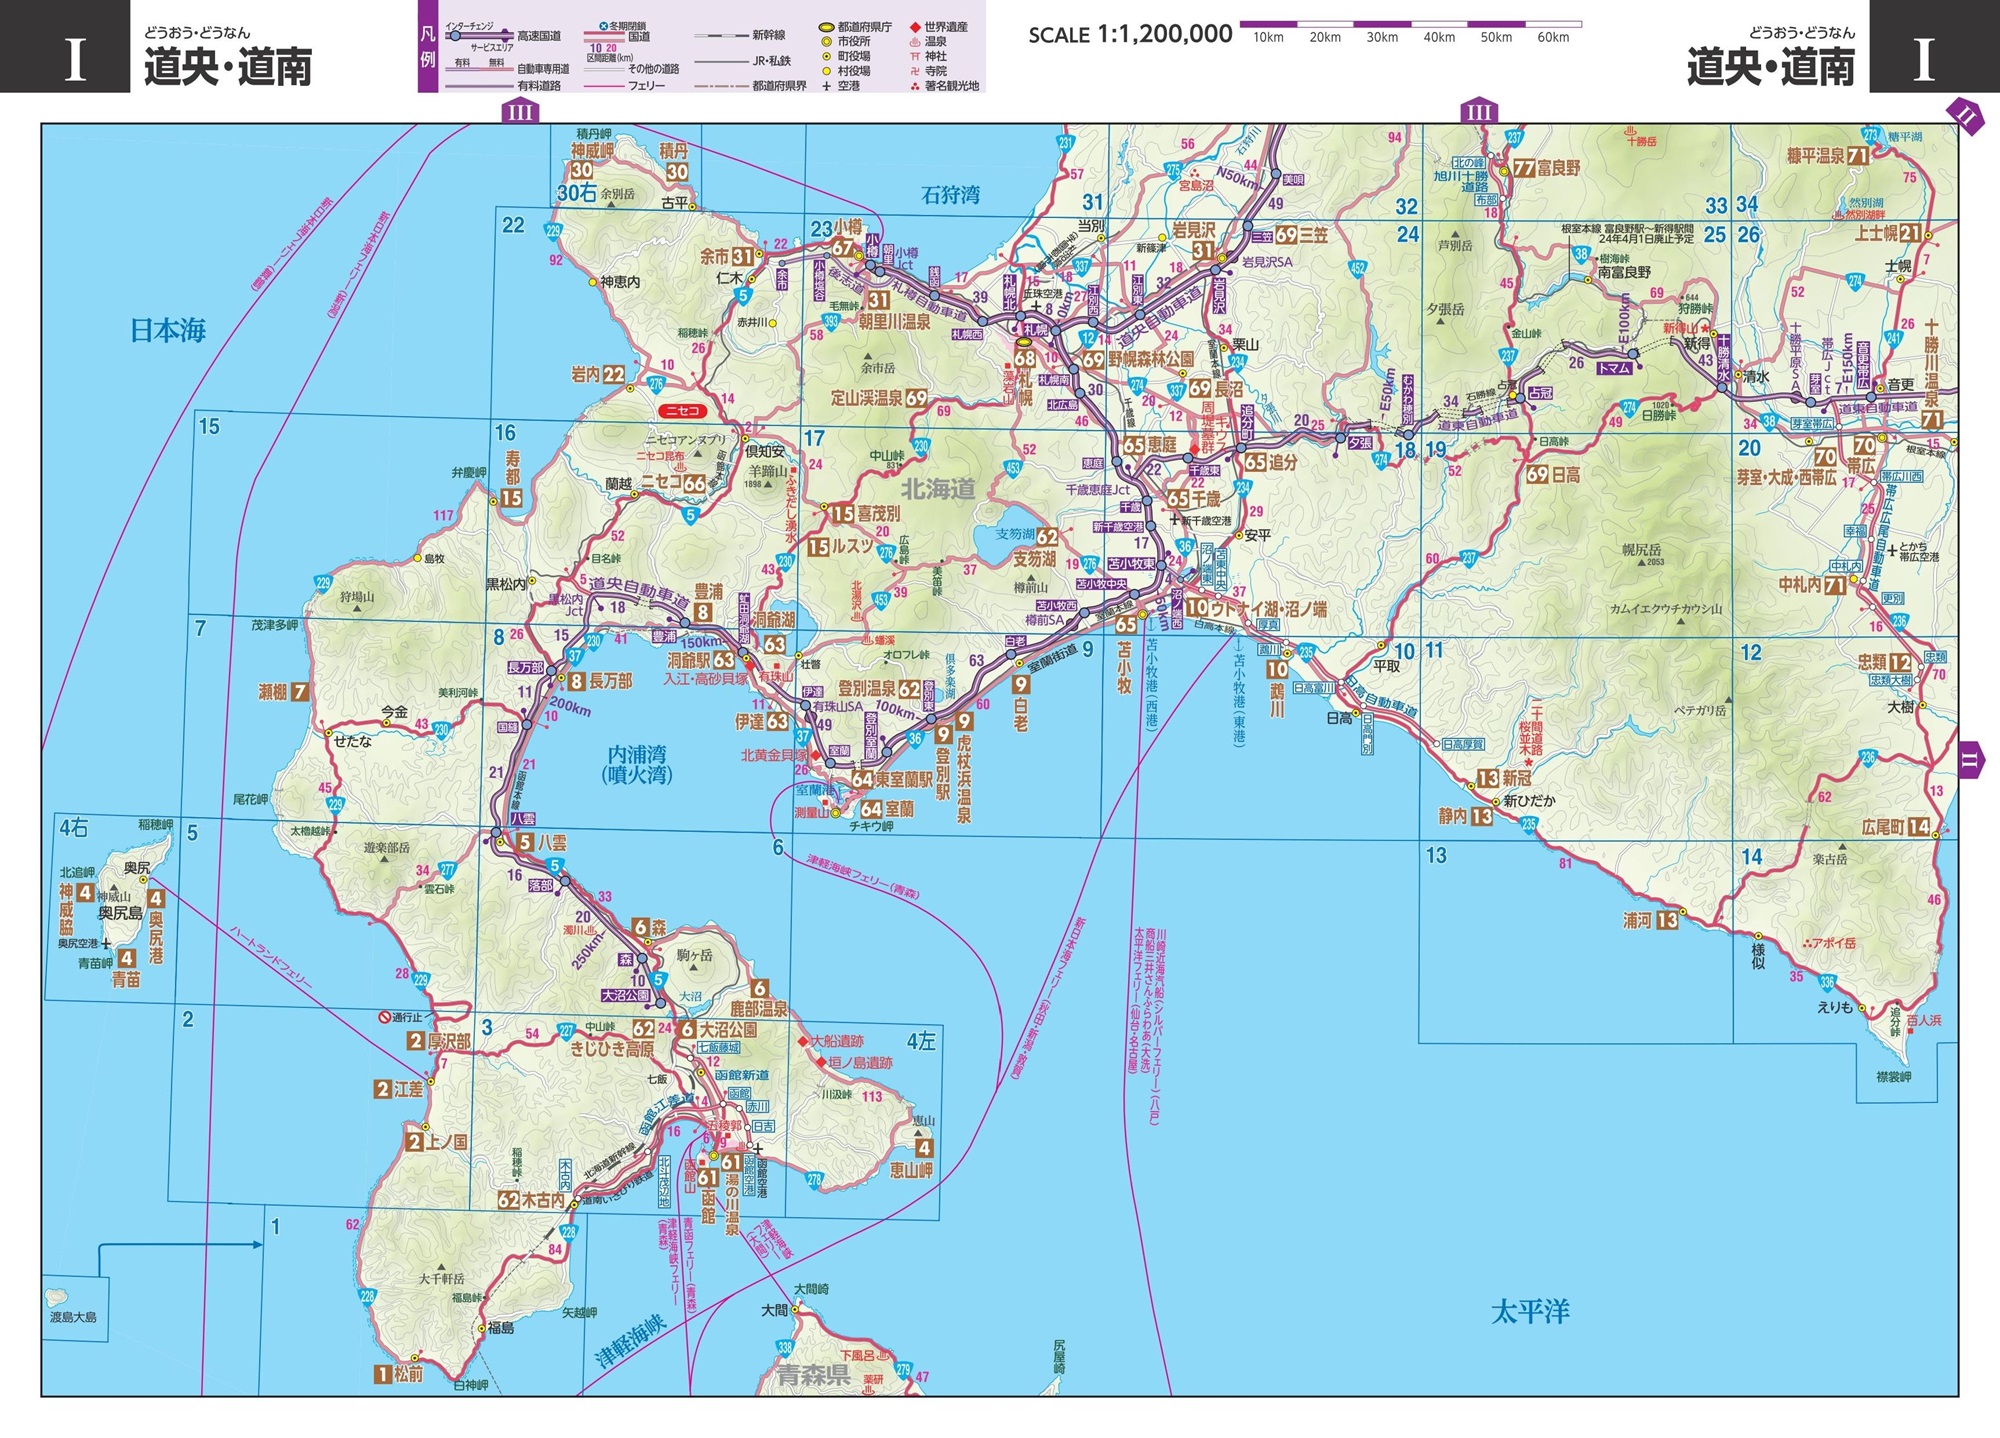The image size is (2000, 1438).
Task: Click the 野幌森林公園 label
Action: 1151,358
